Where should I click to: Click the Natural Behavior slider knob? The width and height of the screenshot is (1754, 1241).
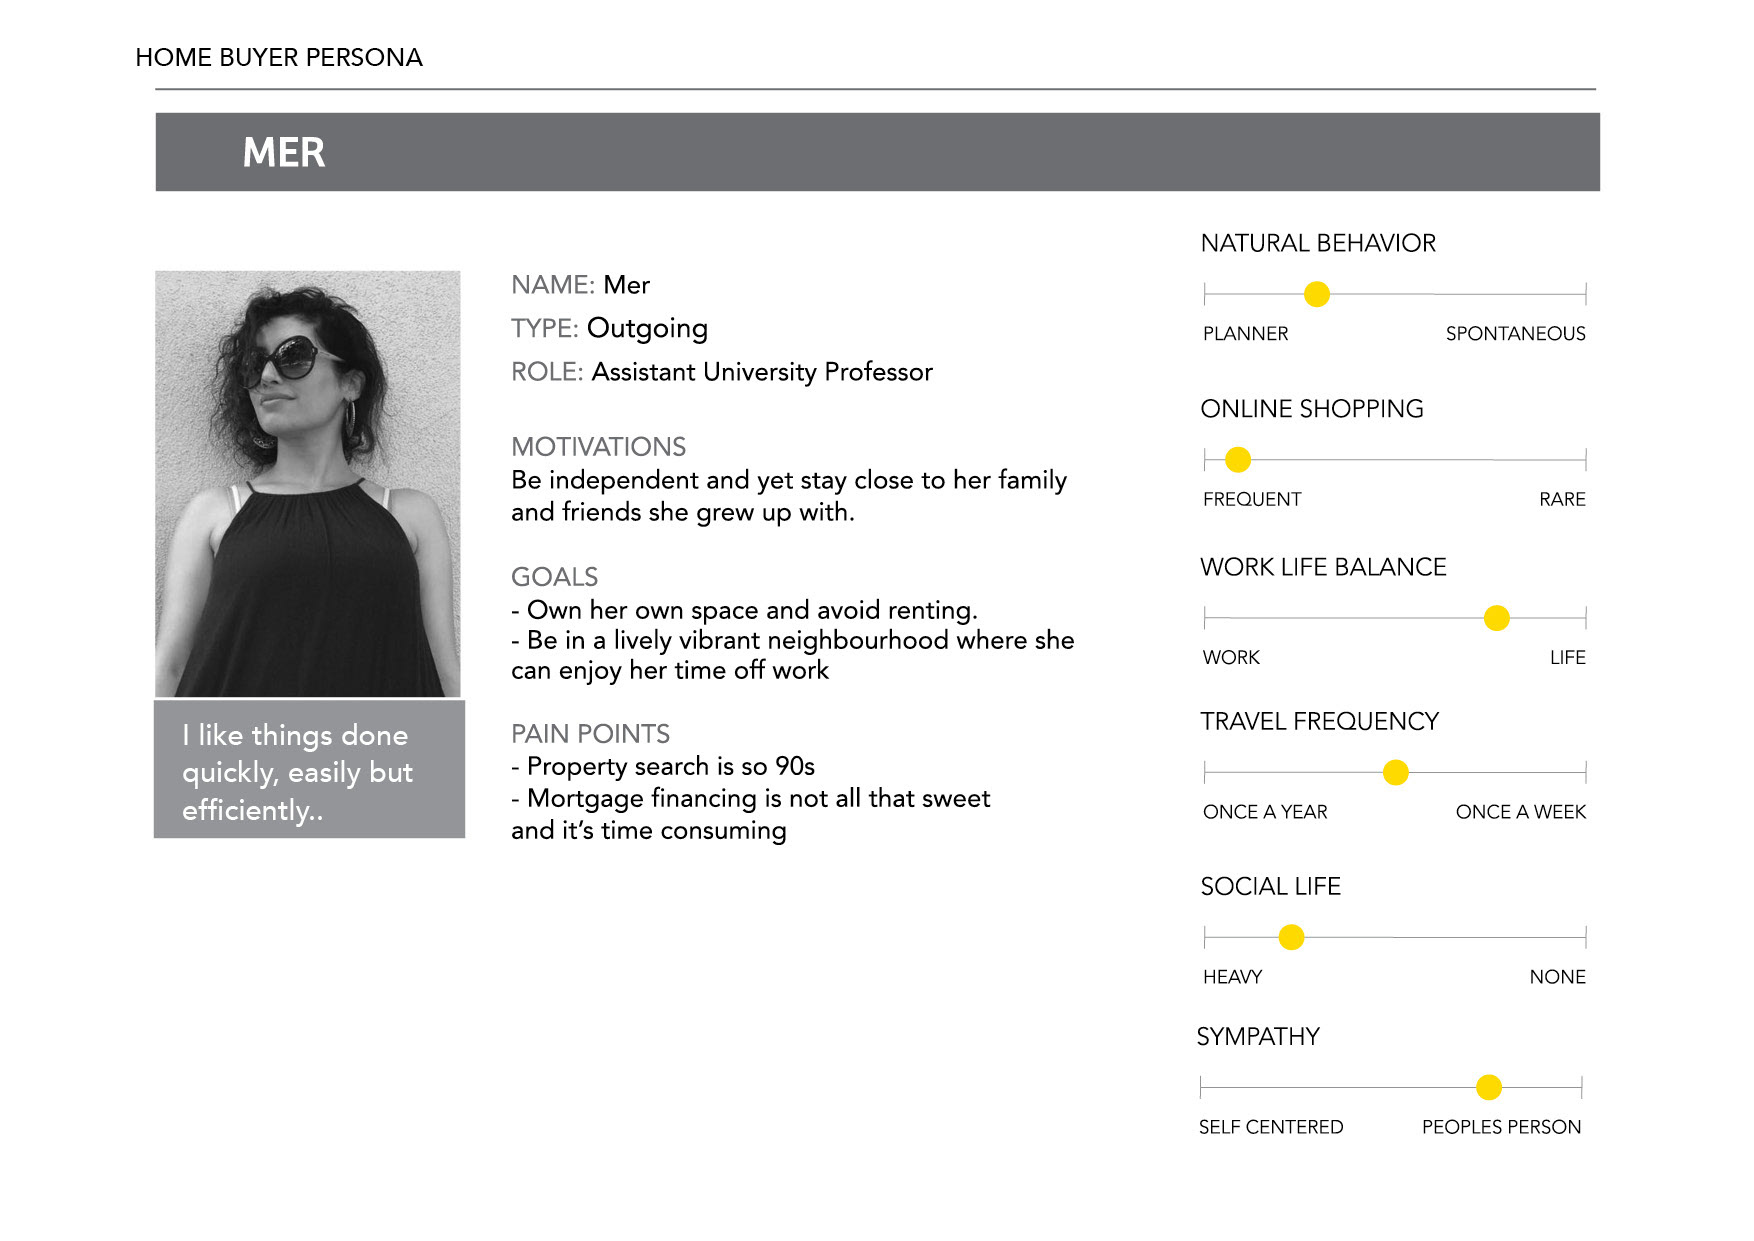pos(1317,294)
